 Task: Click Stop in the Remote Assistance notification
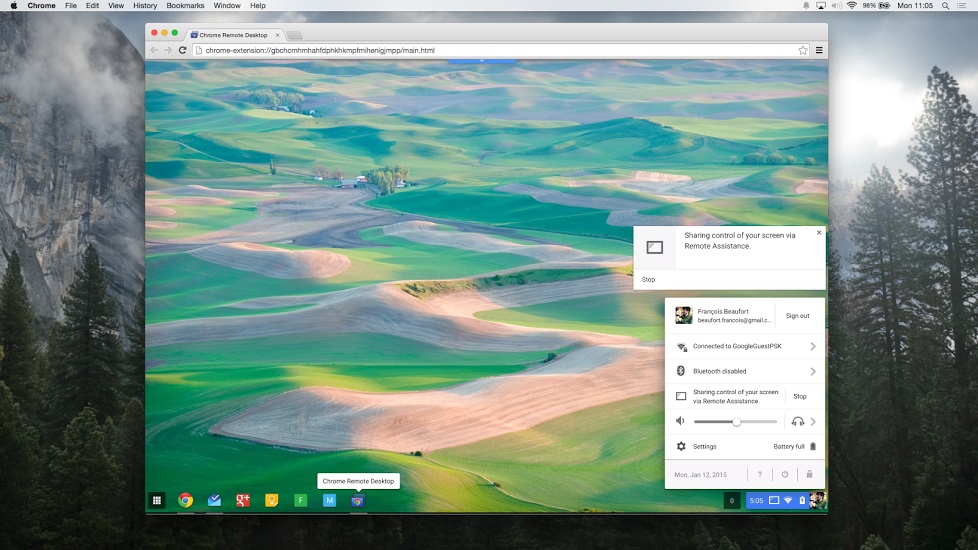[x=649, y=279]
